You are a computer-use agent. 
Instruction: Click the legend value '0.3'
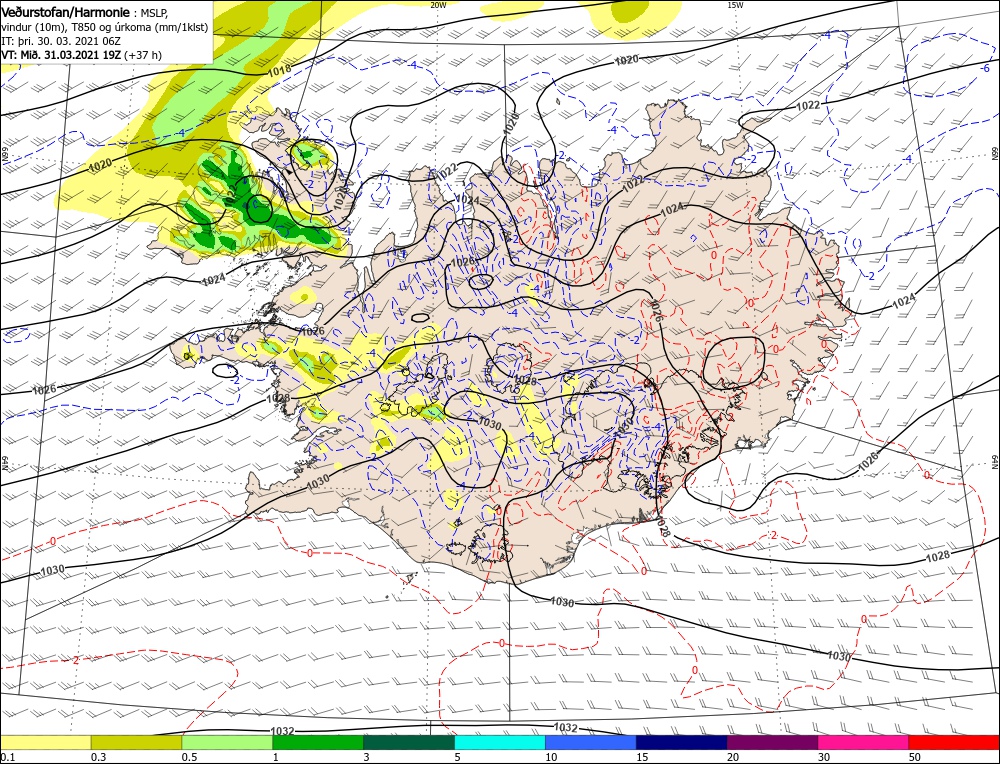(x=98, y=757)
